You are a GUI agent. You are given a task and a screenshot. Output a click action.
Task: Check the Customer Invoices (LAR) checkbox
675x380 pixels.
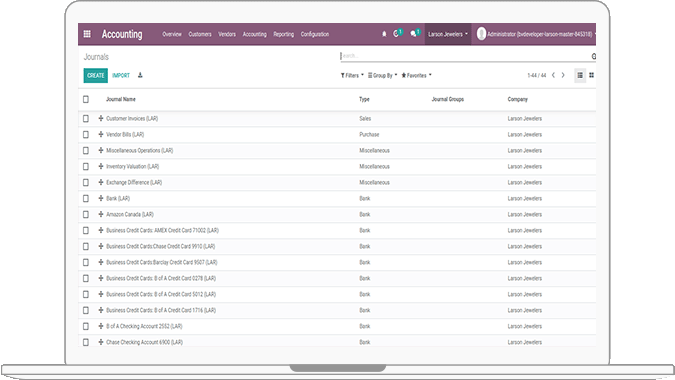pyautogui.click(x=86, y=118)
